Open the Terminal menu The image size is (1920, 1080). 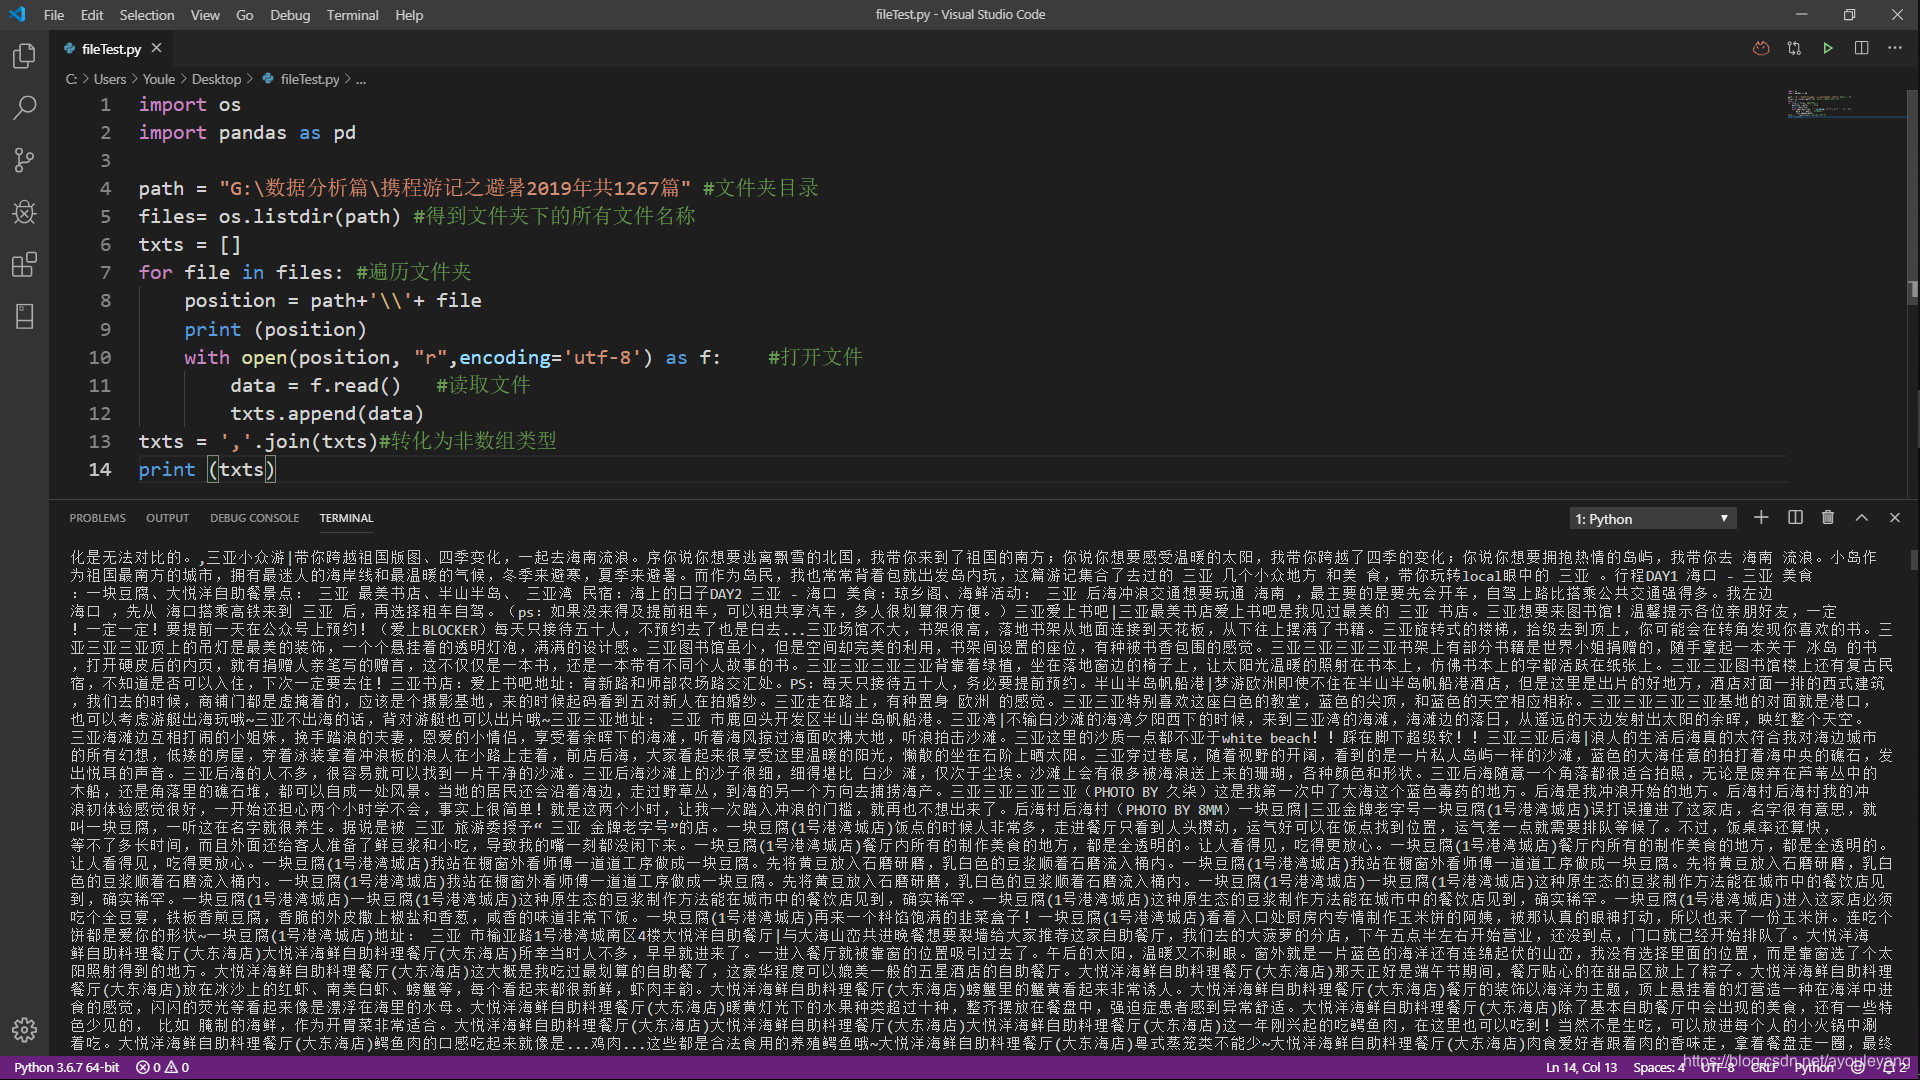click(x=352, y=15)
